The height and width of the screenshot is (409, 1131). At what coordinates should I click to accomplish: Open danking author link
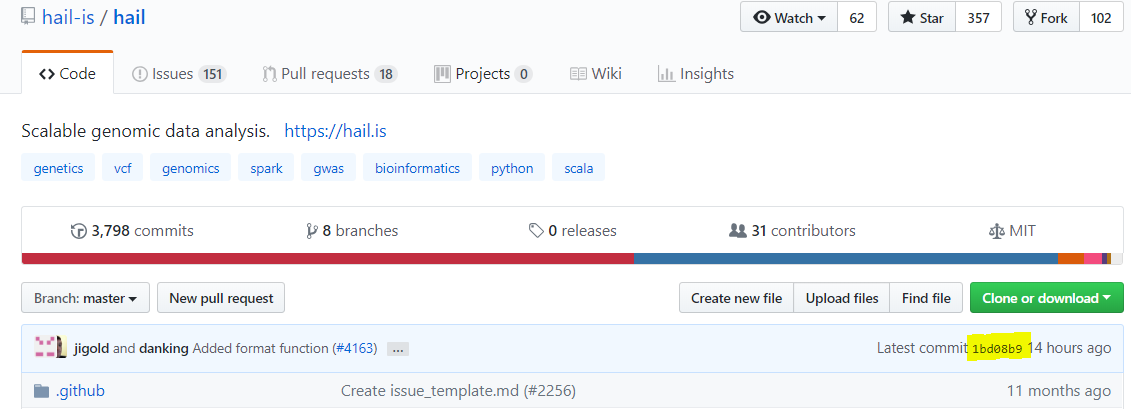coord(164,348)
